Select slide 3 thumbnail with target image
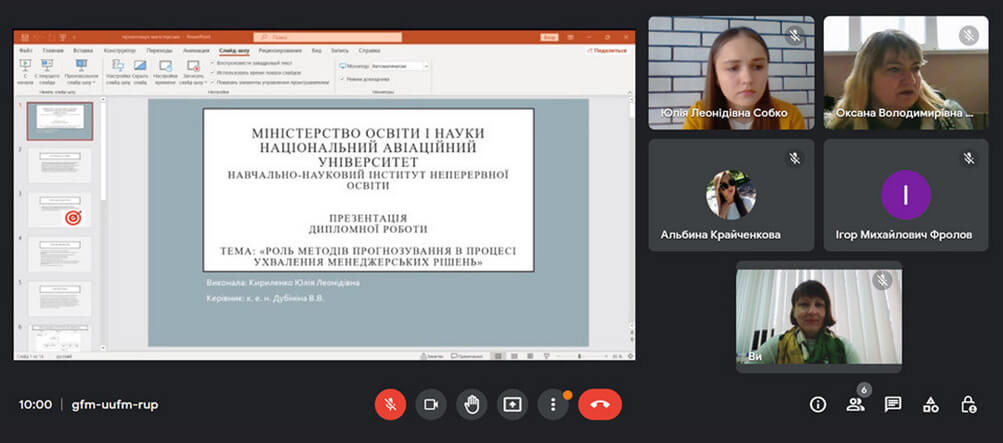The height and width of the screenshot is (443, 1003). tap(60, 210)
